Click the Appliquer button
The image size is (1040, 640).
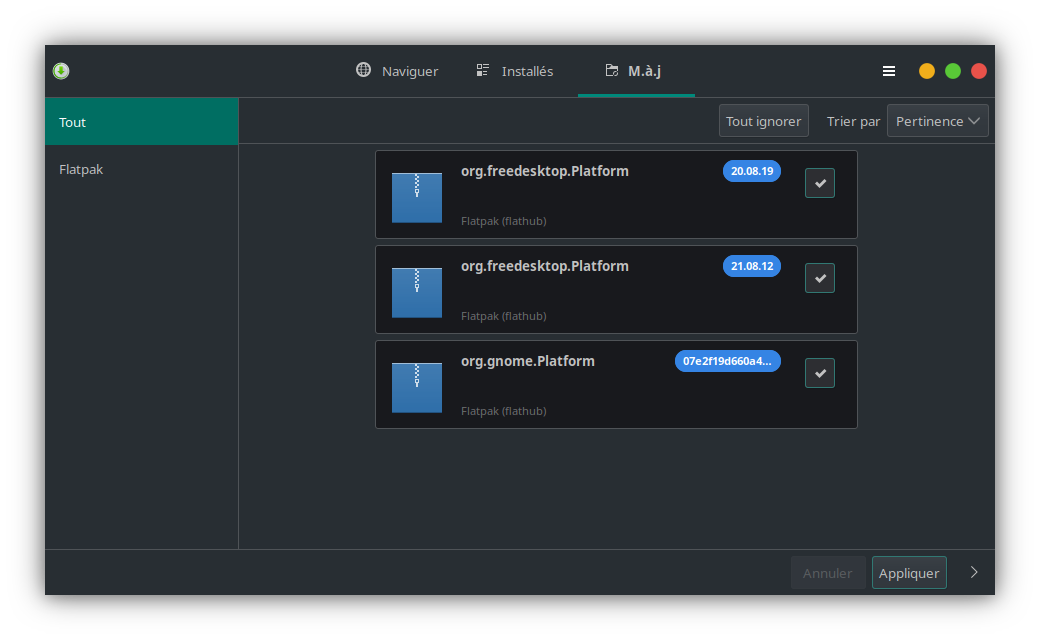[909, 572]
